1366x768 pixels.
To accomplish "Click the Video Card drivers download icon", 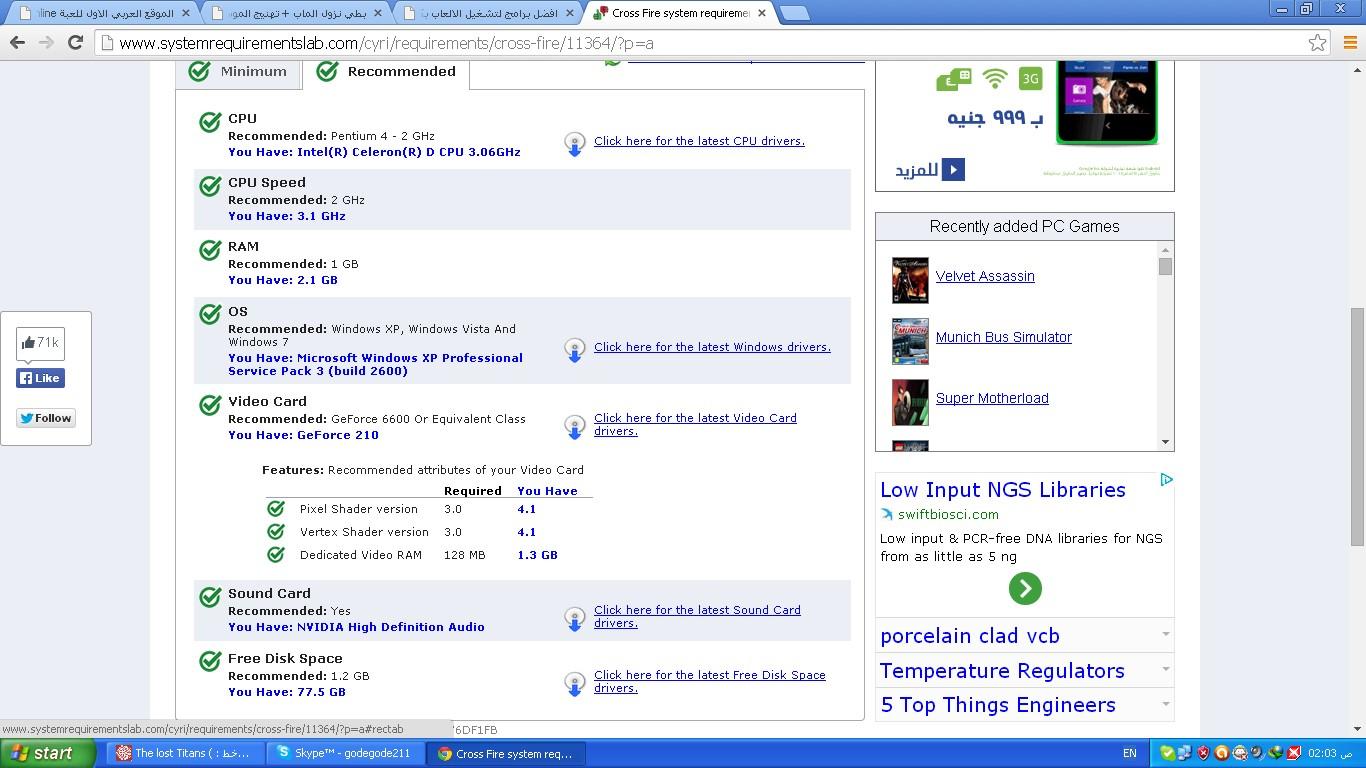I will point(574,427).
